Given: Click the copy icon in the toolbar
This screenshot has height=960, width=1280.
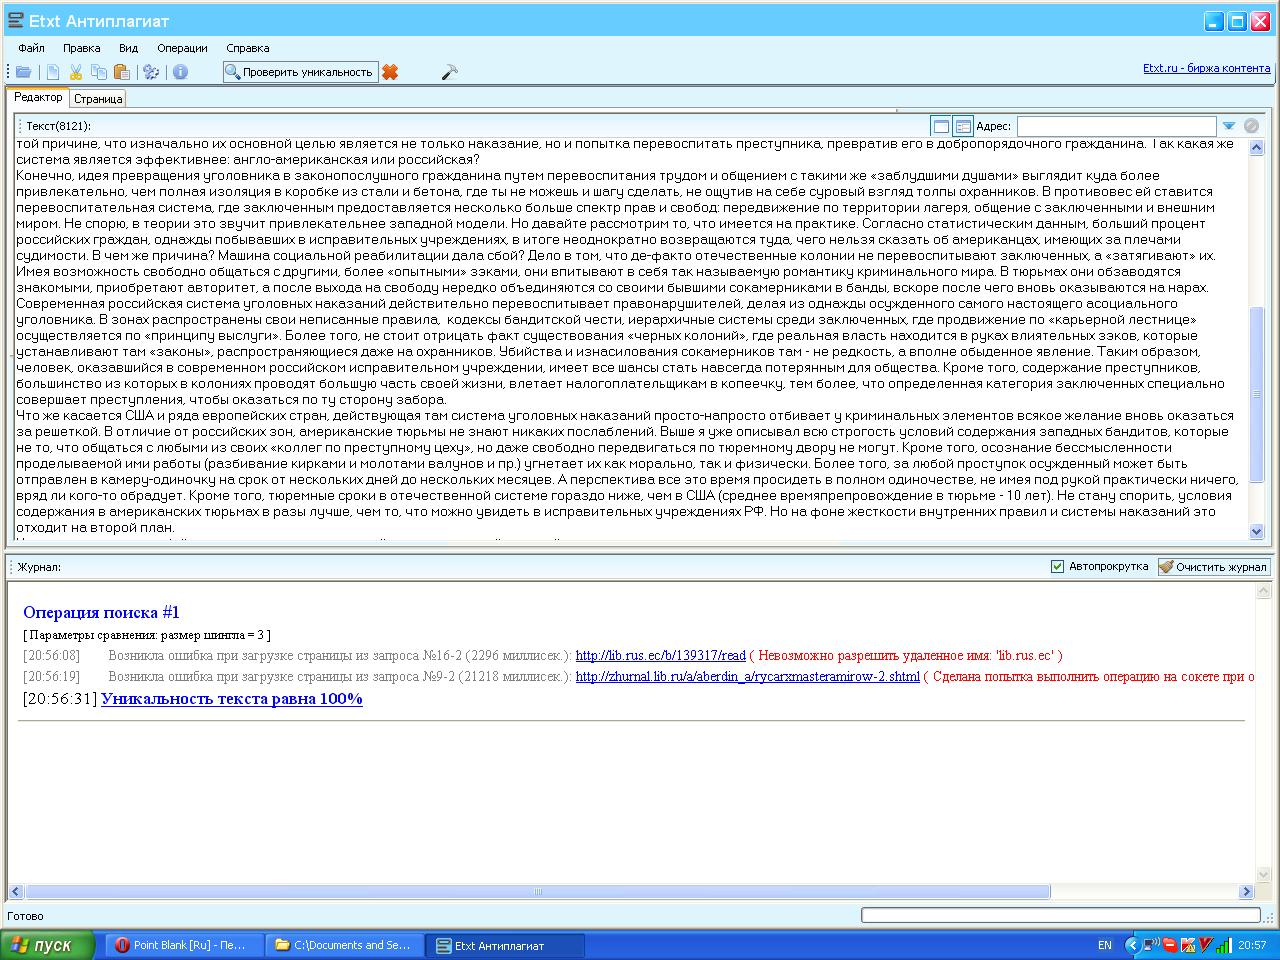Looking at the screenshot, I should coord(99,72).
